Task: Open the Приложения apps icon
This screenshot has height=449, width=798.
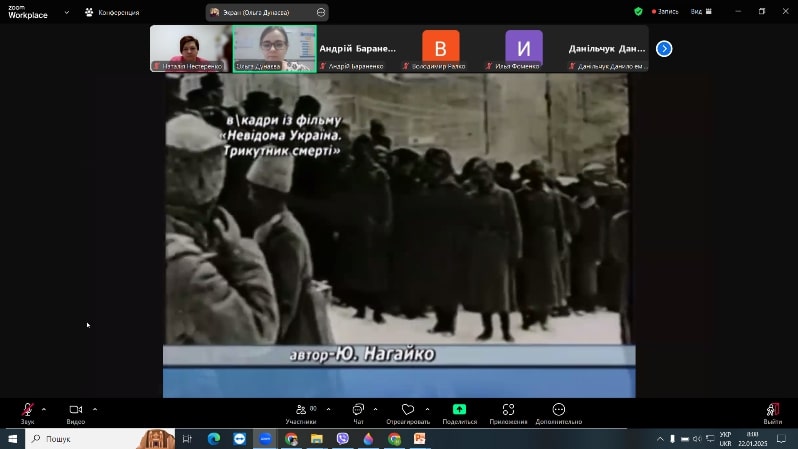Action: click(x=508, y=410)
